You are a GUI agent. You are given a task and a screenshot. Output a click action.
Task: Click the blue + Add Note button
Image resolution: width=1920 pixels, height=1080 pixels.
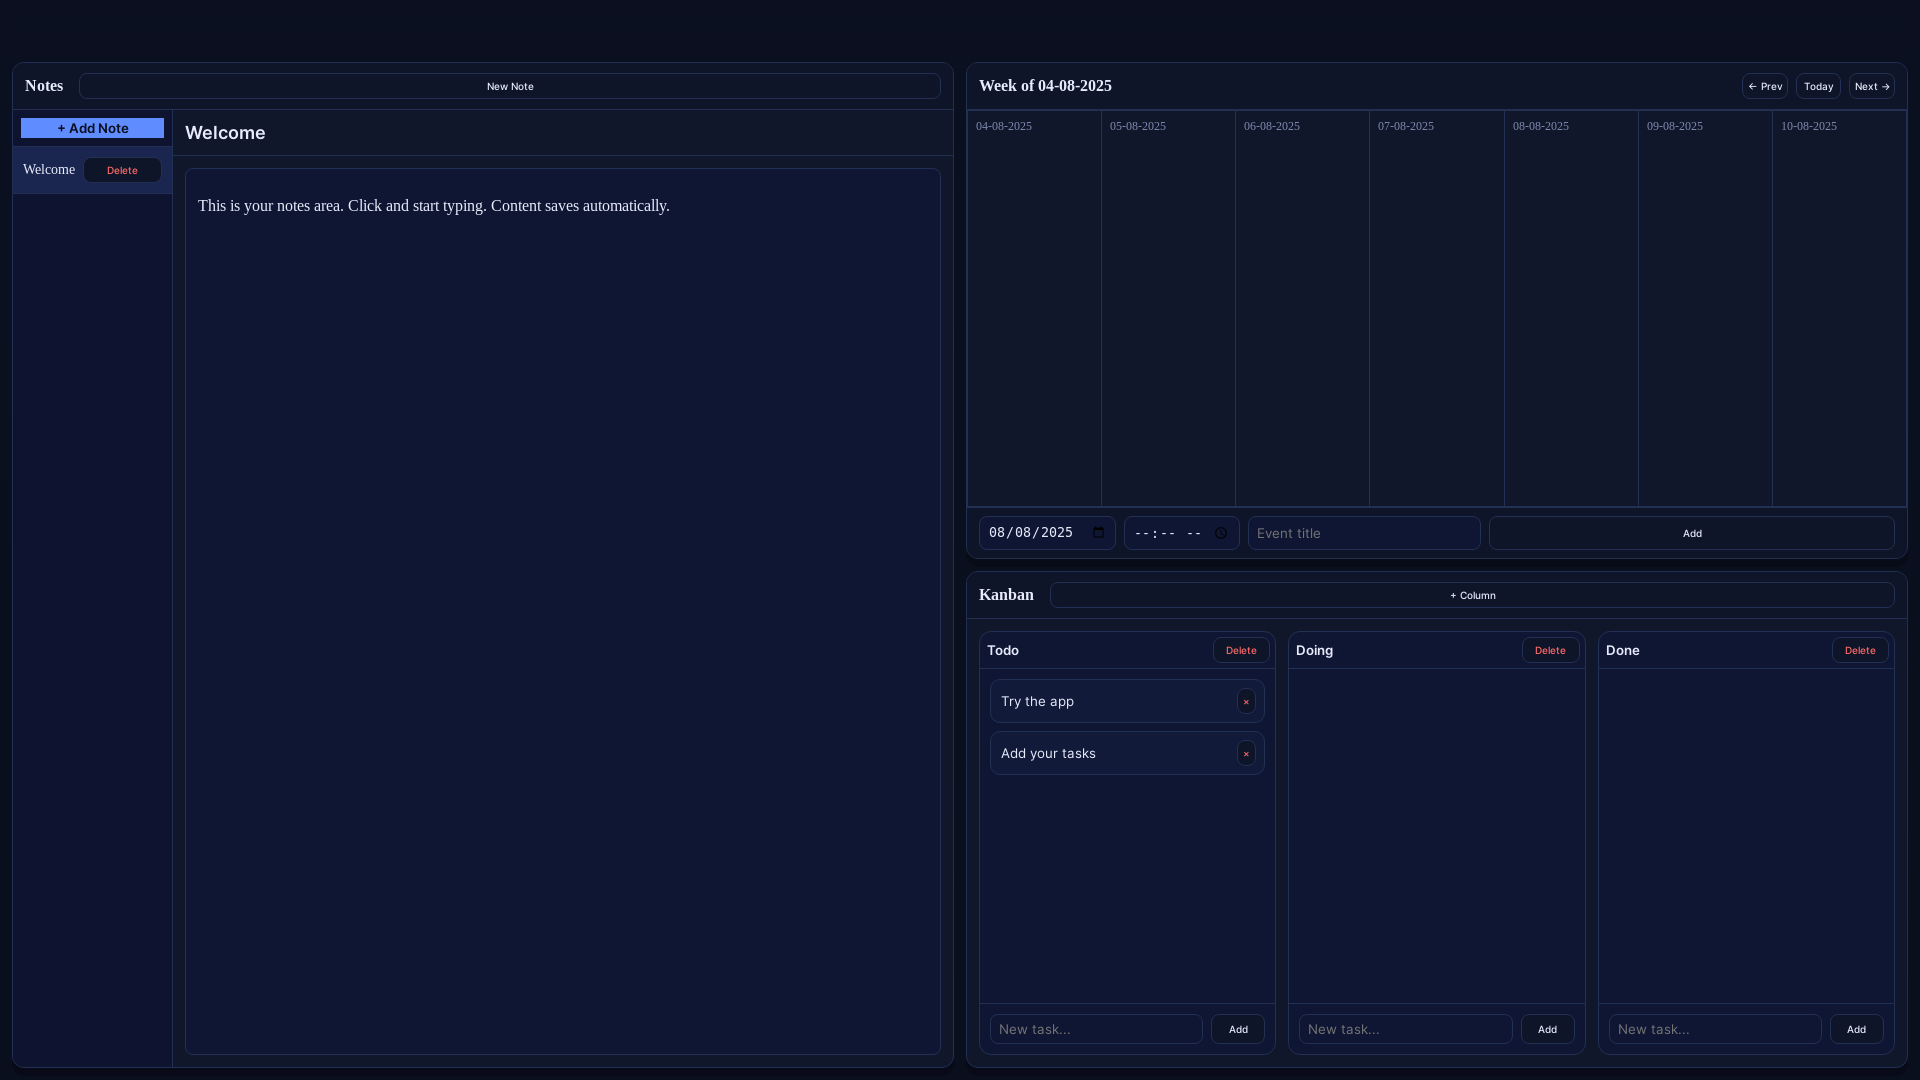92,128
